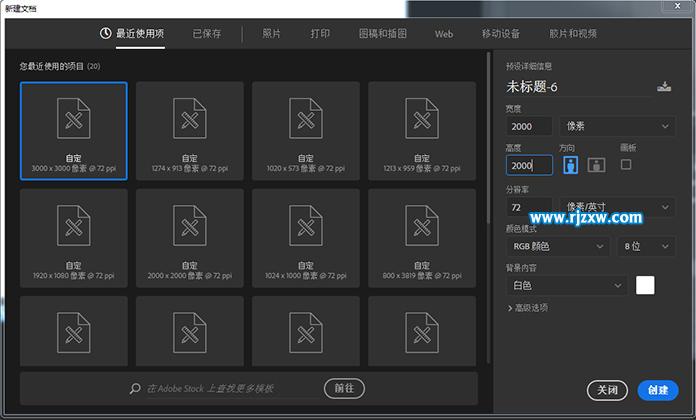This screenshot has width=696, height=420.
Task: Choose the 2000 x 2000 像素 custom preset
Action: (190, 238)
